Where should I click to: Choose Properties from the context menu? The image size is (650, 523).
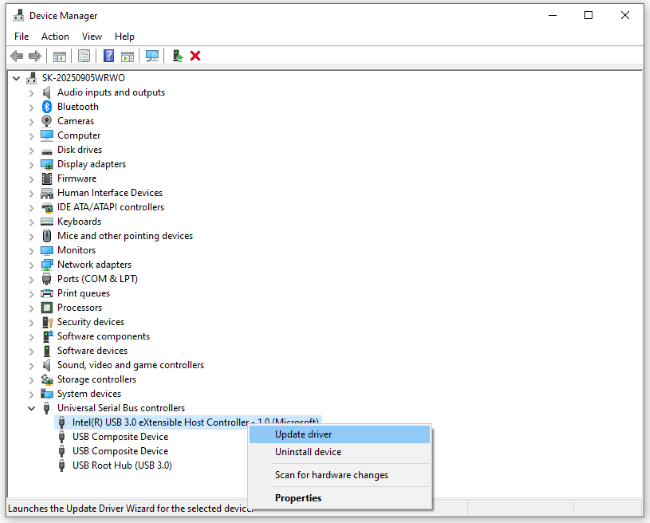point(340,498)
